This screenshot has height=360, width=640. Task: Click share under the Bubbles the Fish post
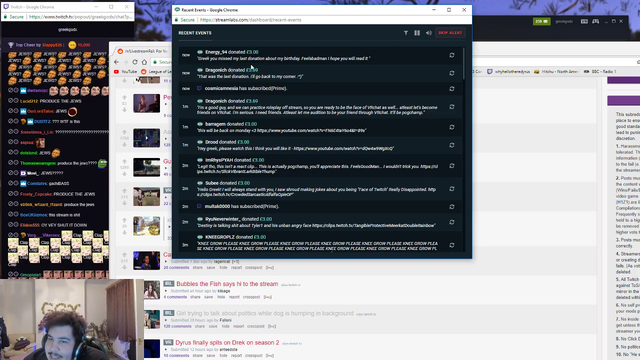tap(196, 297)
